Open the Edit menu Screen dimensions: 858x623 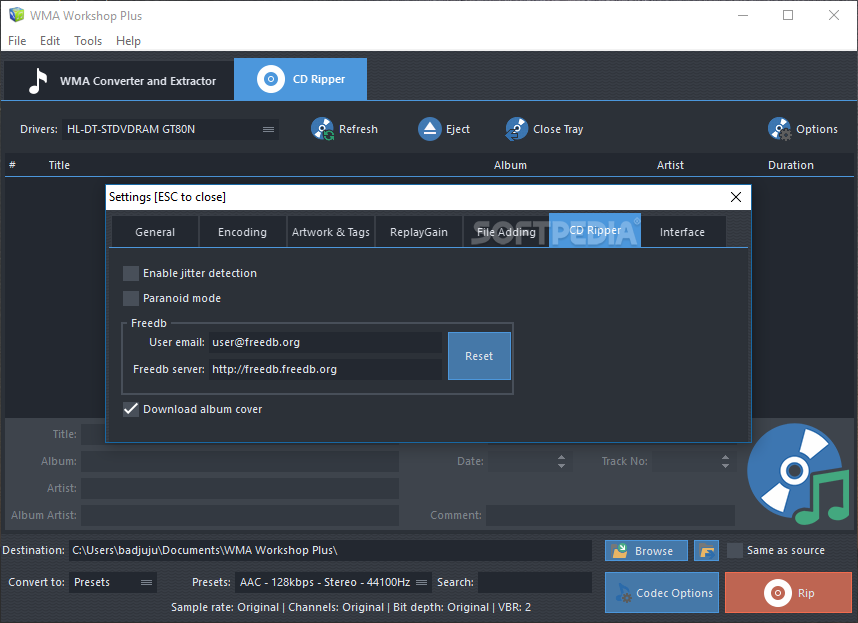tap(50, 41)
